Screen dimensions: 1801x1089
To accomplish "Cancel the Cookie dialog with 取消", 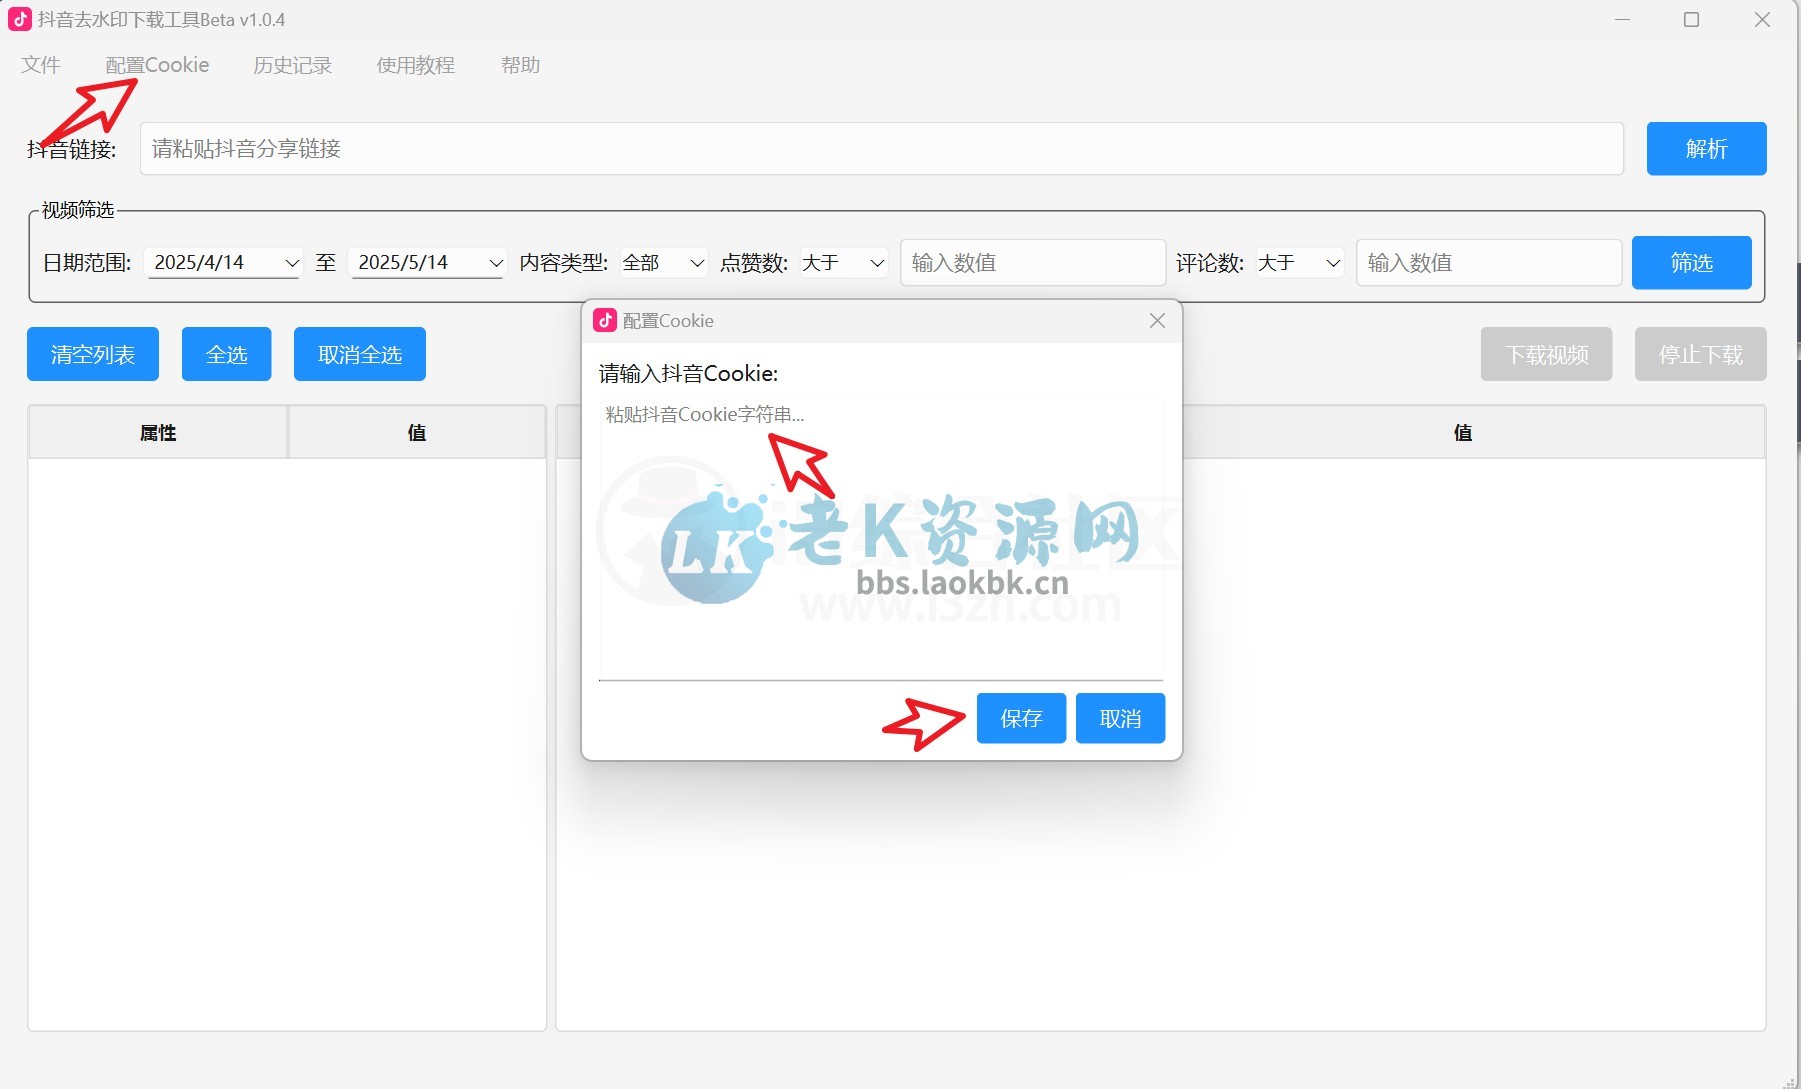I will pos(1120,718).
